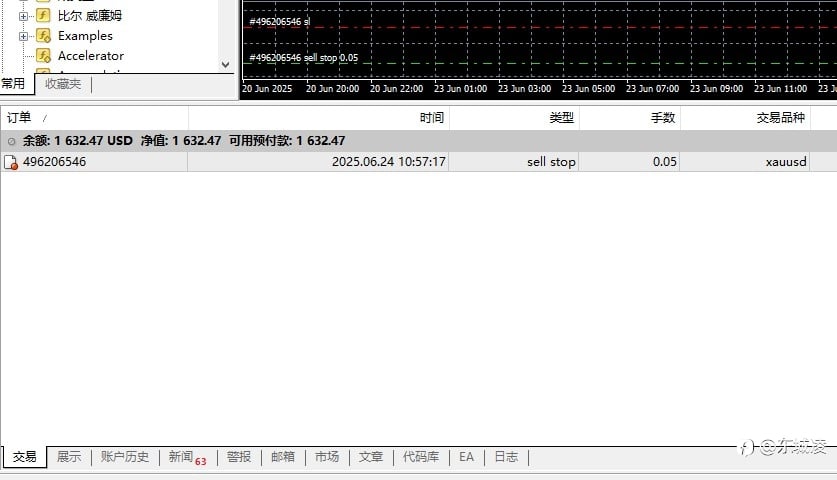Open the 邮箱 terminal tab
The height and width of the screenshot is (480, 837).
(x=283, y=457)
